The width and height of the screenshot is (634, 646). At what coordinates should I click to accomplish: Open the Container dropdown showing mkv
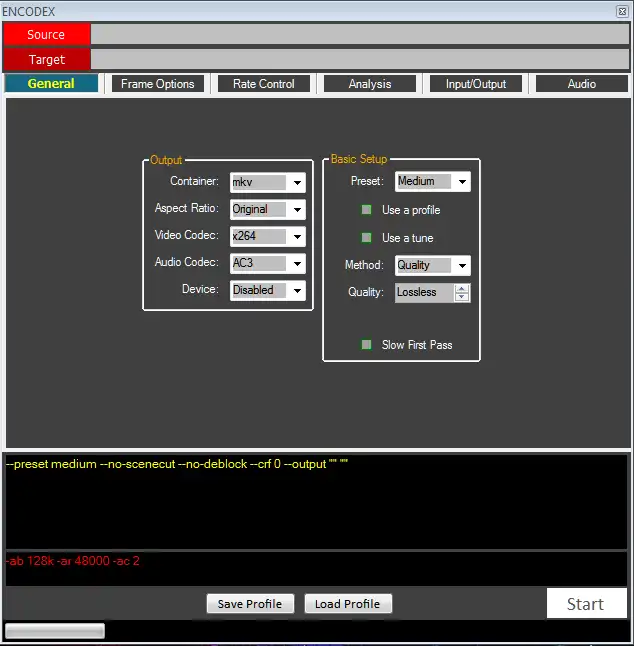pyautogui.click(x=268, y=182)
